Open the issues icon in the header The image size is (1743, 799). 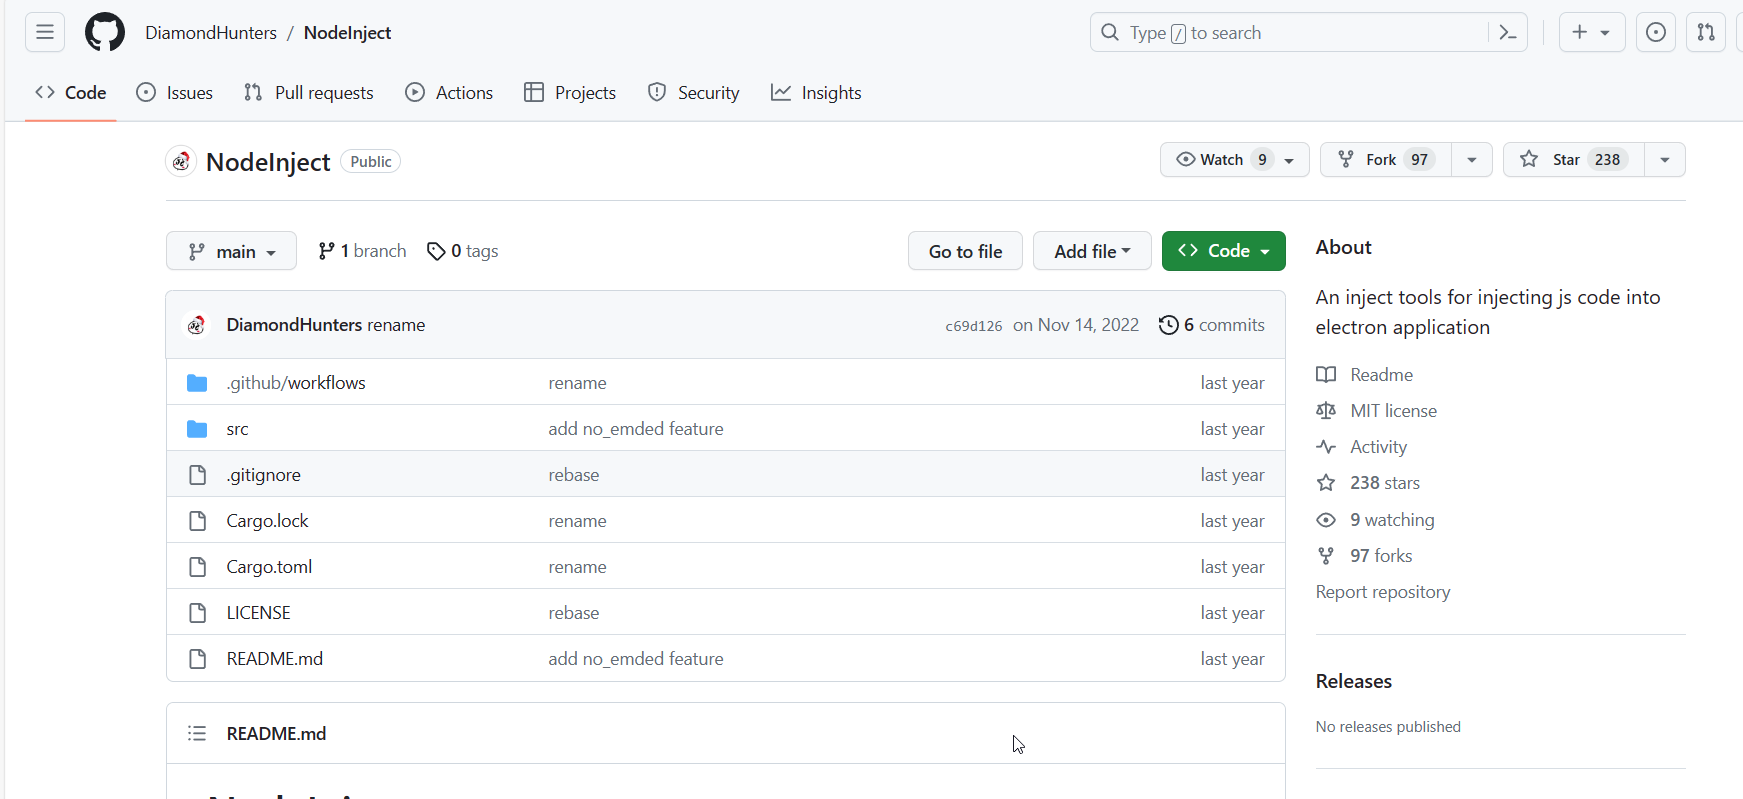(1656, 33)
